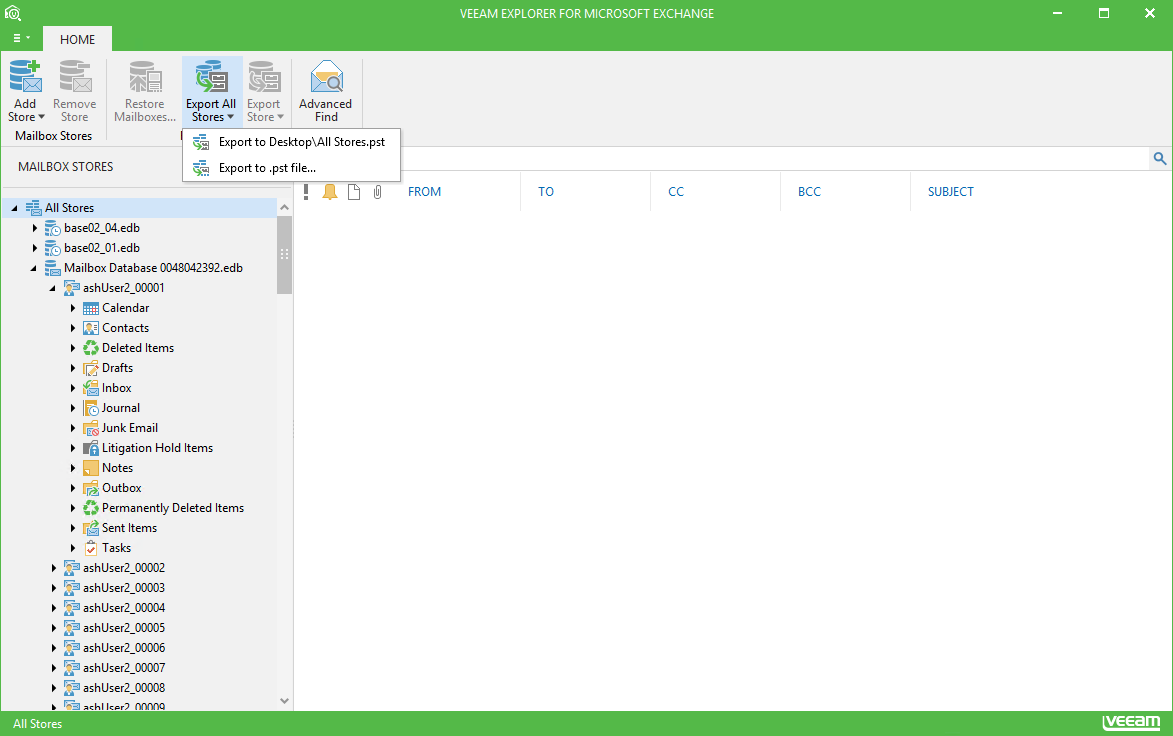Switch to the HOME ribbon tab
The width and height of the screenshot is (1173, 736).
pos(78,39)
